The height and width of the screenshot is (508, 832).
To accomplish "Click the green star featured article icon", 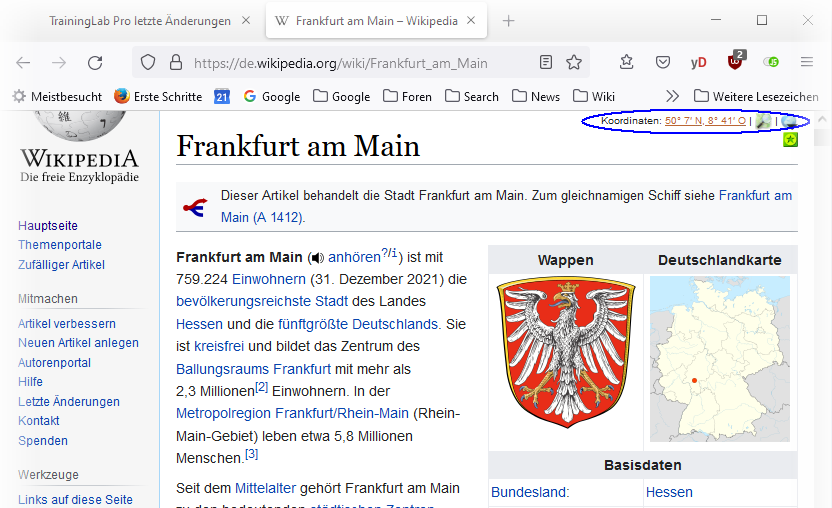I will [790, 140].
